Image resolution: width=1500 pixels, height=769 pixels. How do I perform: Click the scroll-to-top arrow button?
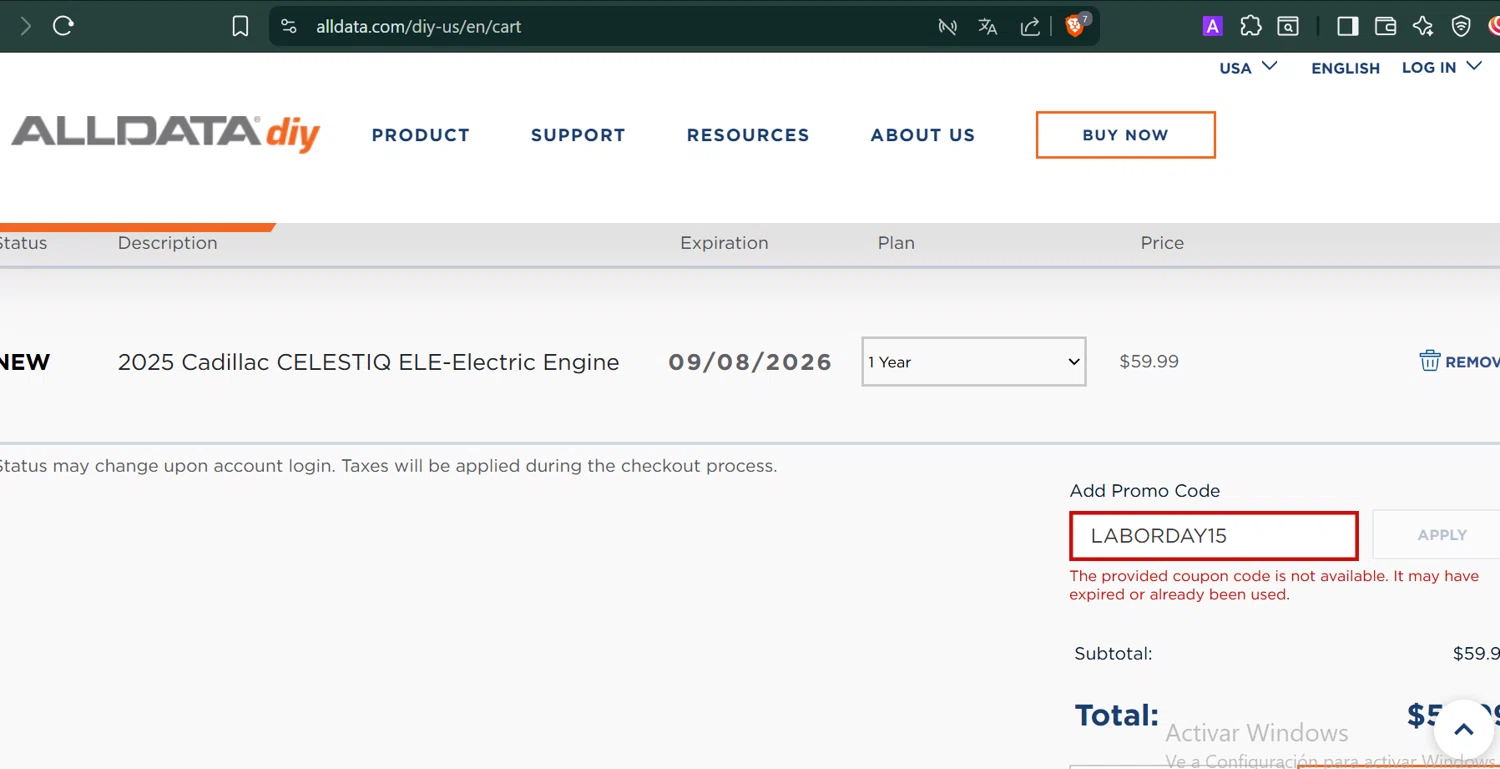point(1463,730)
